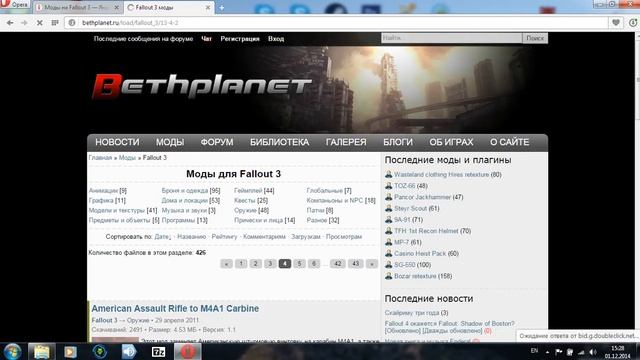The image size is (640, 360).
Task: Open the БЛОГИ navigation menu
Action: tap(398, 142)
